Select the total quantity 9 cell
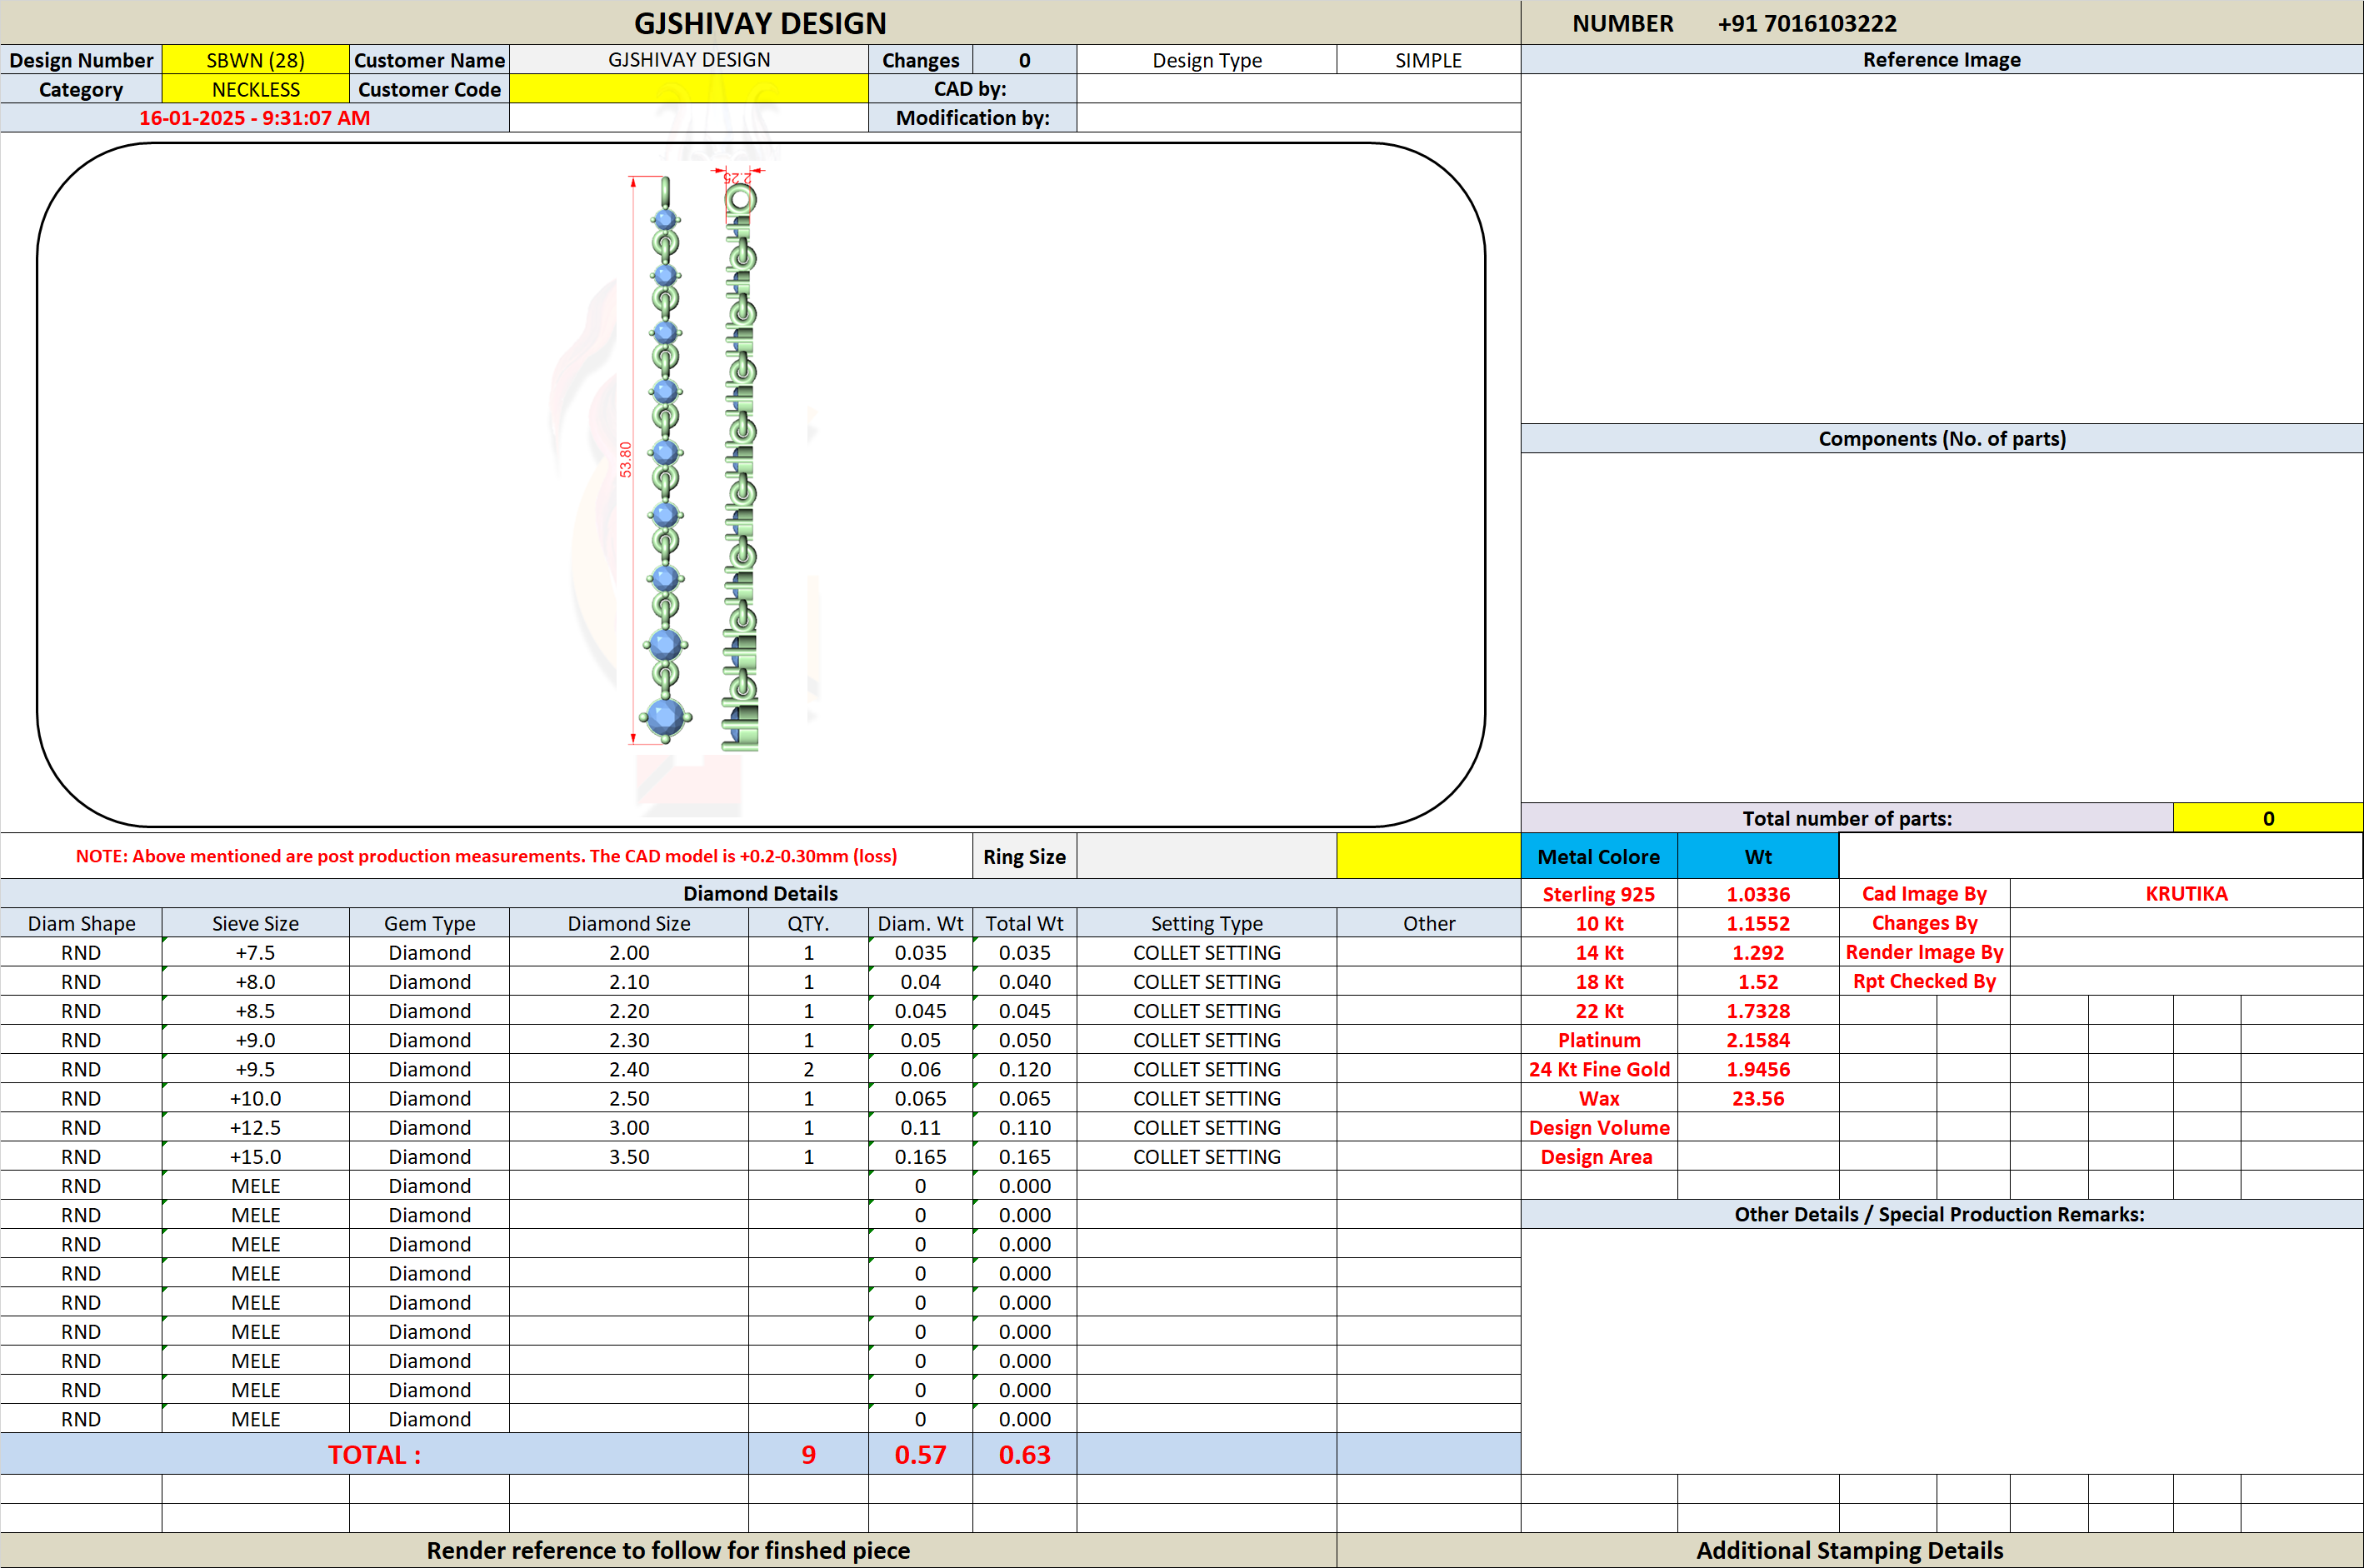This screenshot has height=1568, width=2364. click(x=808, y=1454)
